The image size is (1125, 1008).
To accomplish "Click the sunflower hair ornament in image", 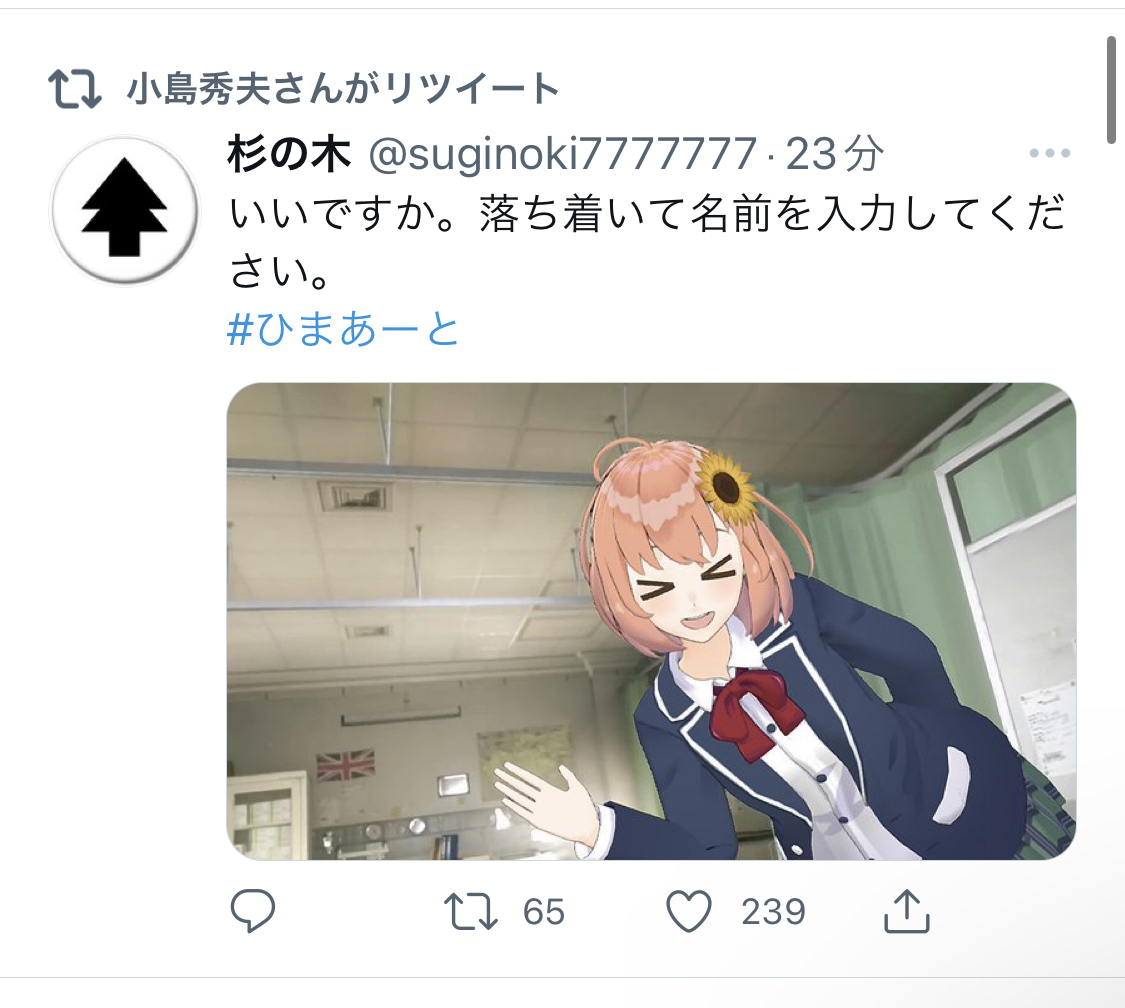I will point(726,487).
